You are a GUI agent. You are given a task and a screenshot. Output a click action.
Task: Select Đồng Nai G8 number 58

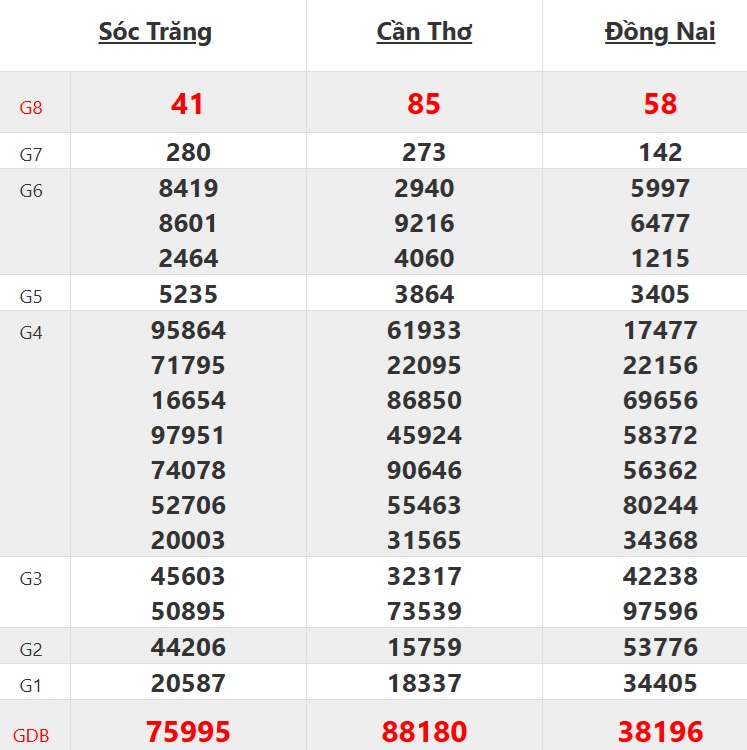click(x=660, y=104)
